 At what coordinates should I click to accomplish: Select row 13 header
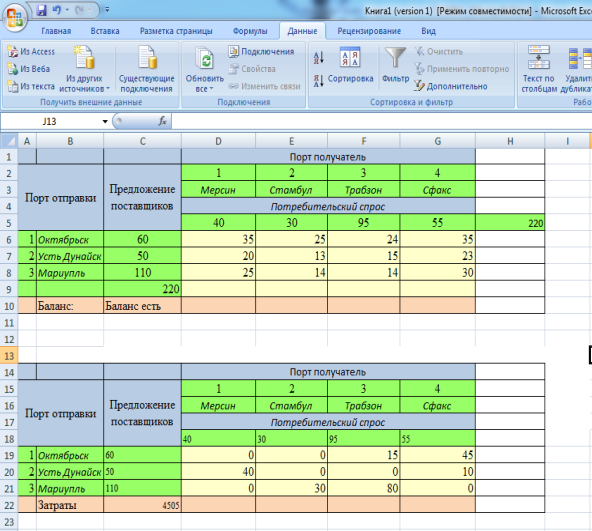9,356
